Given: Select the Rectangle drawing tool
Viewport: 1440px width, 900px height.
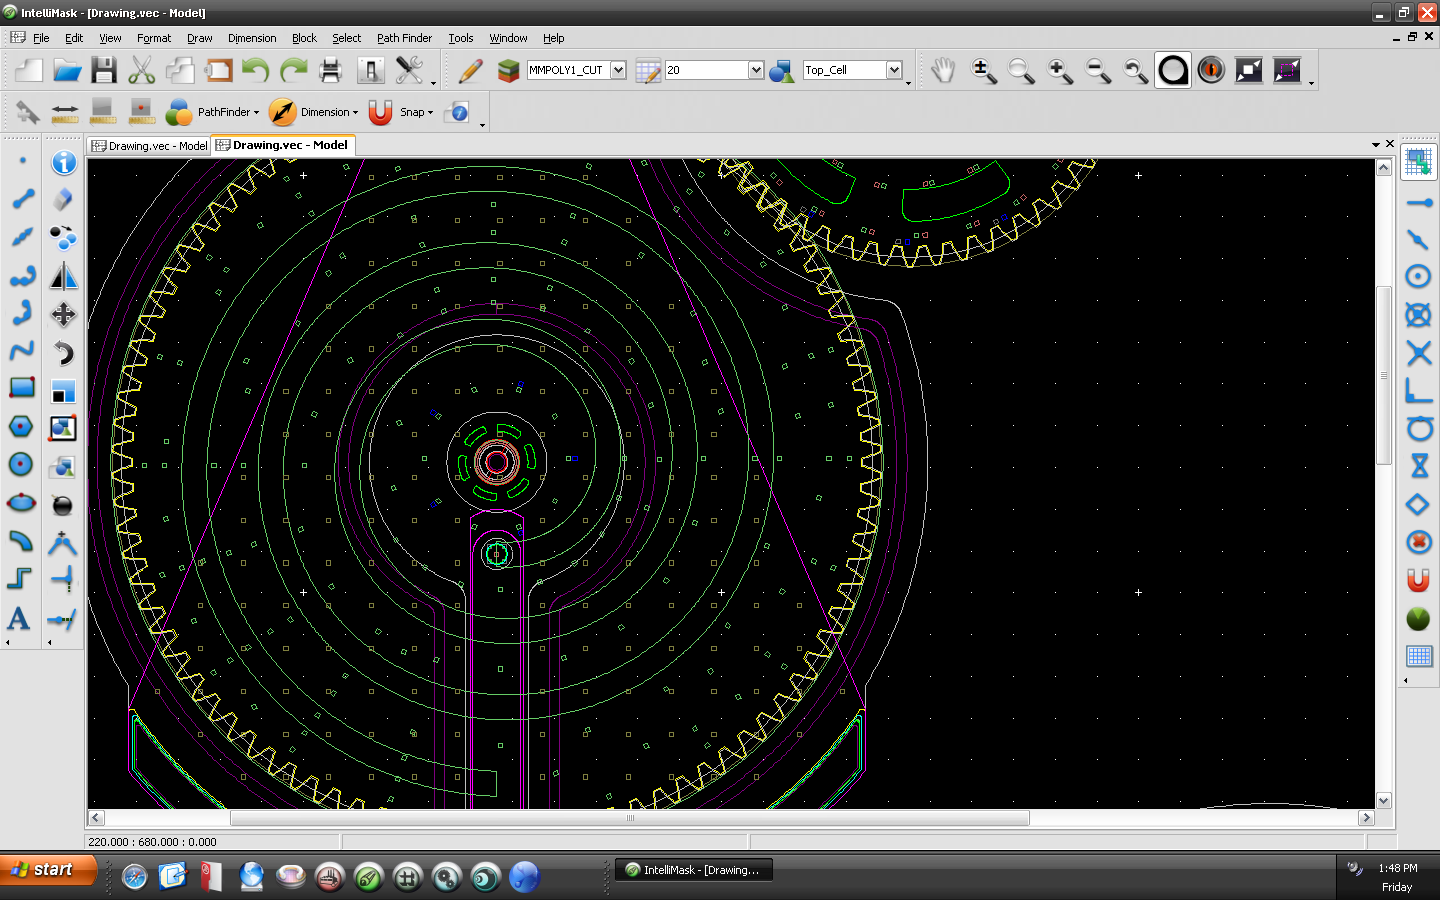Looking at the screenshot, I should [x=22, y=388].
